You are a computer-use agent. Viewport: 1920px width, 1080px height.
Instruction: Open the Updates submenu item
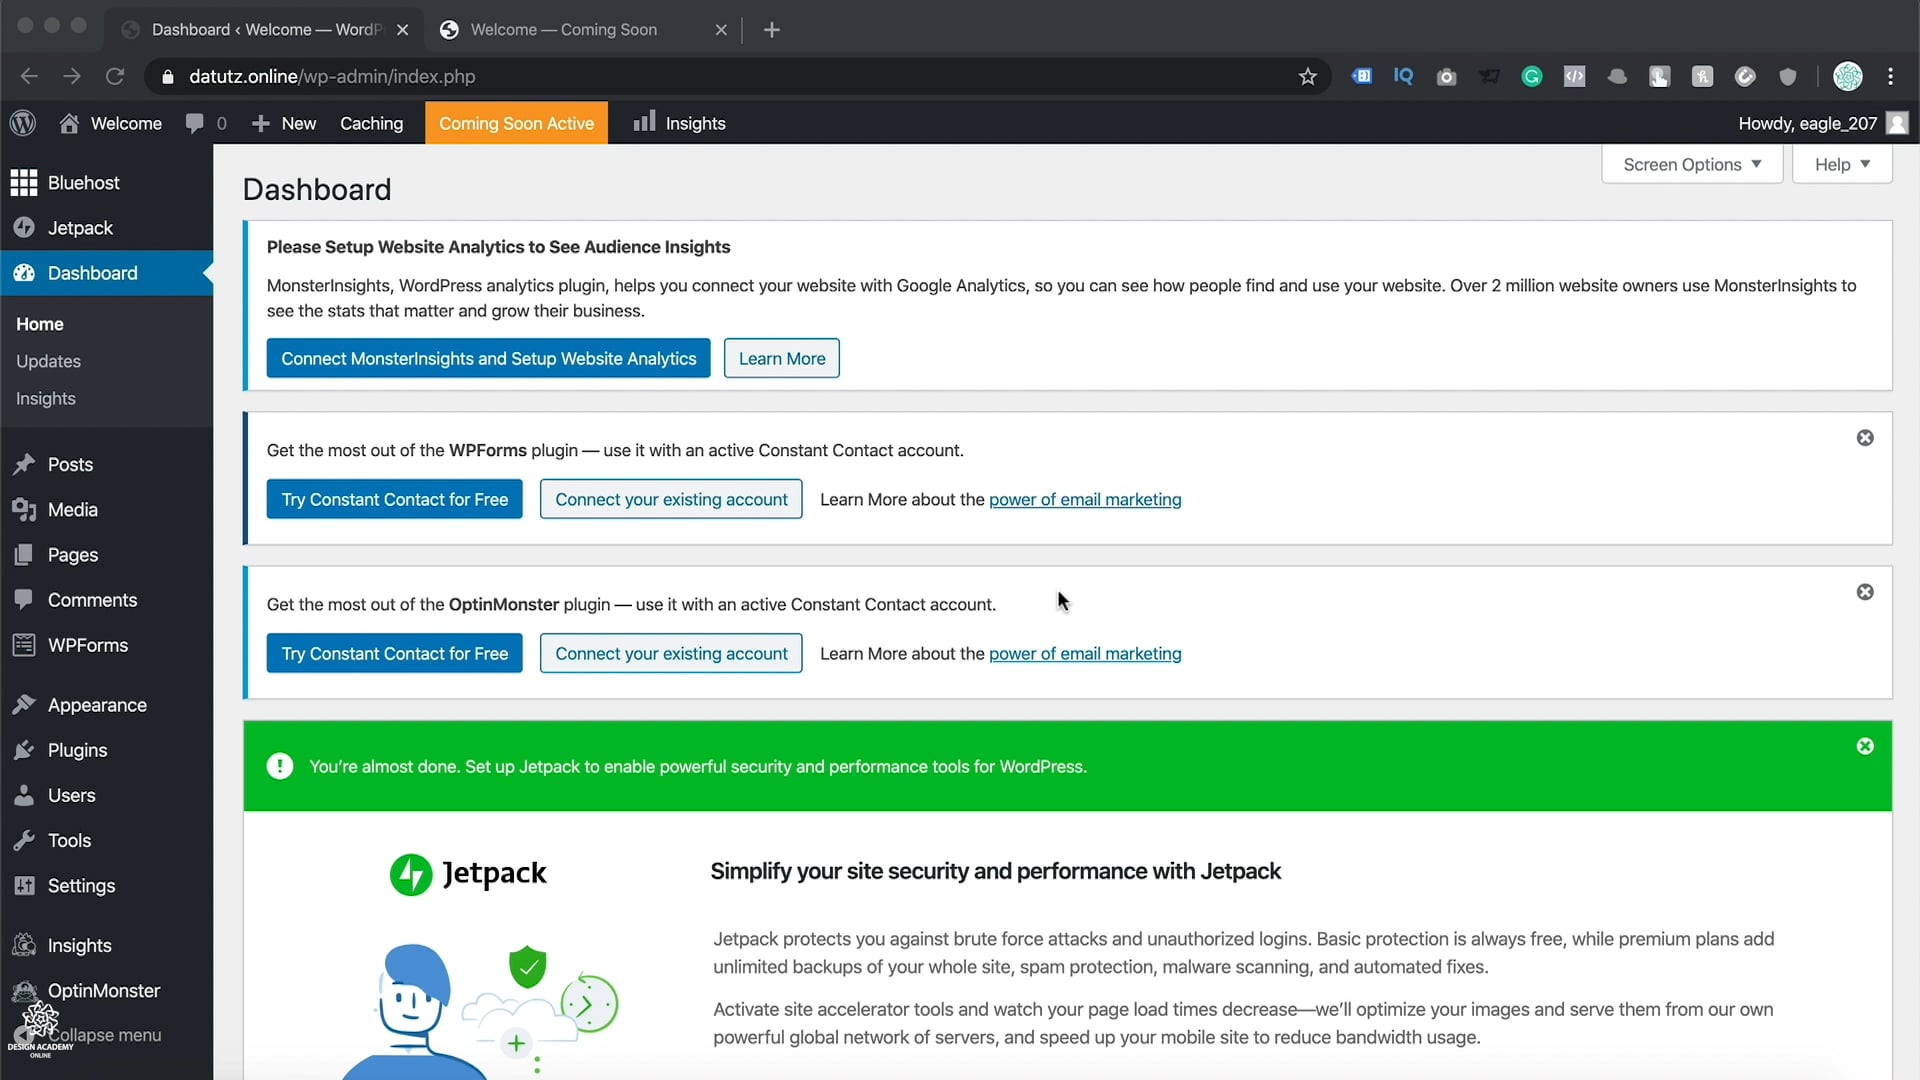tap(48, 361)
